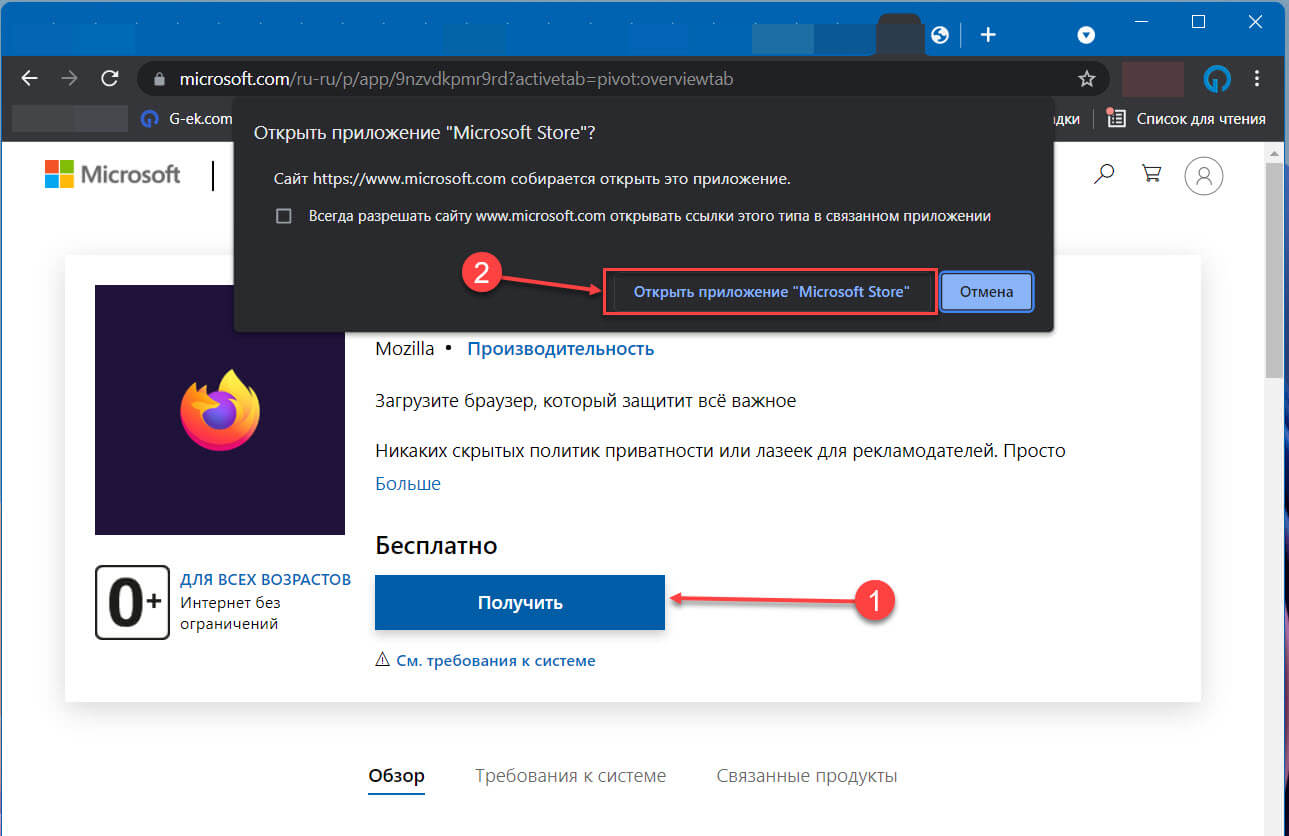Open the Производительность category link
The image size is (1289, 836).
click(x=561, y=348)
